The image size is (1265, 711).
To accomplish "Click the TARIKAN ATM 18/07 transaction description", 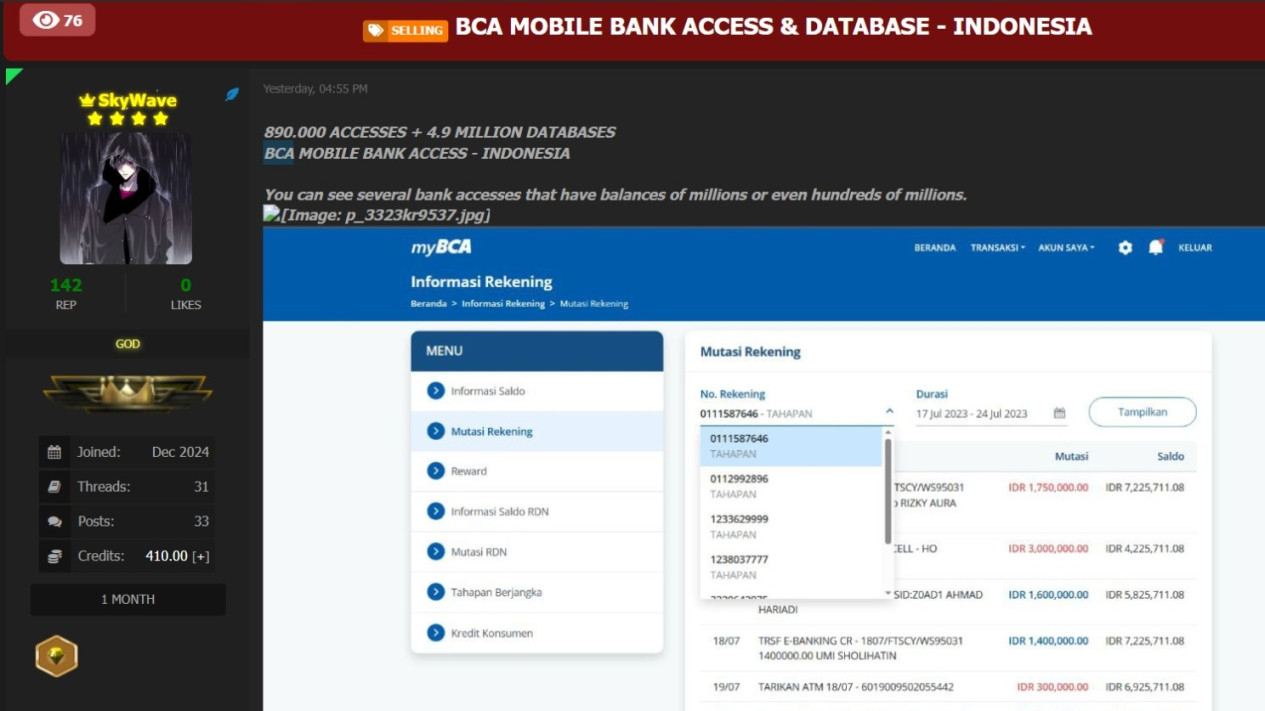I will tap(856, 687).
